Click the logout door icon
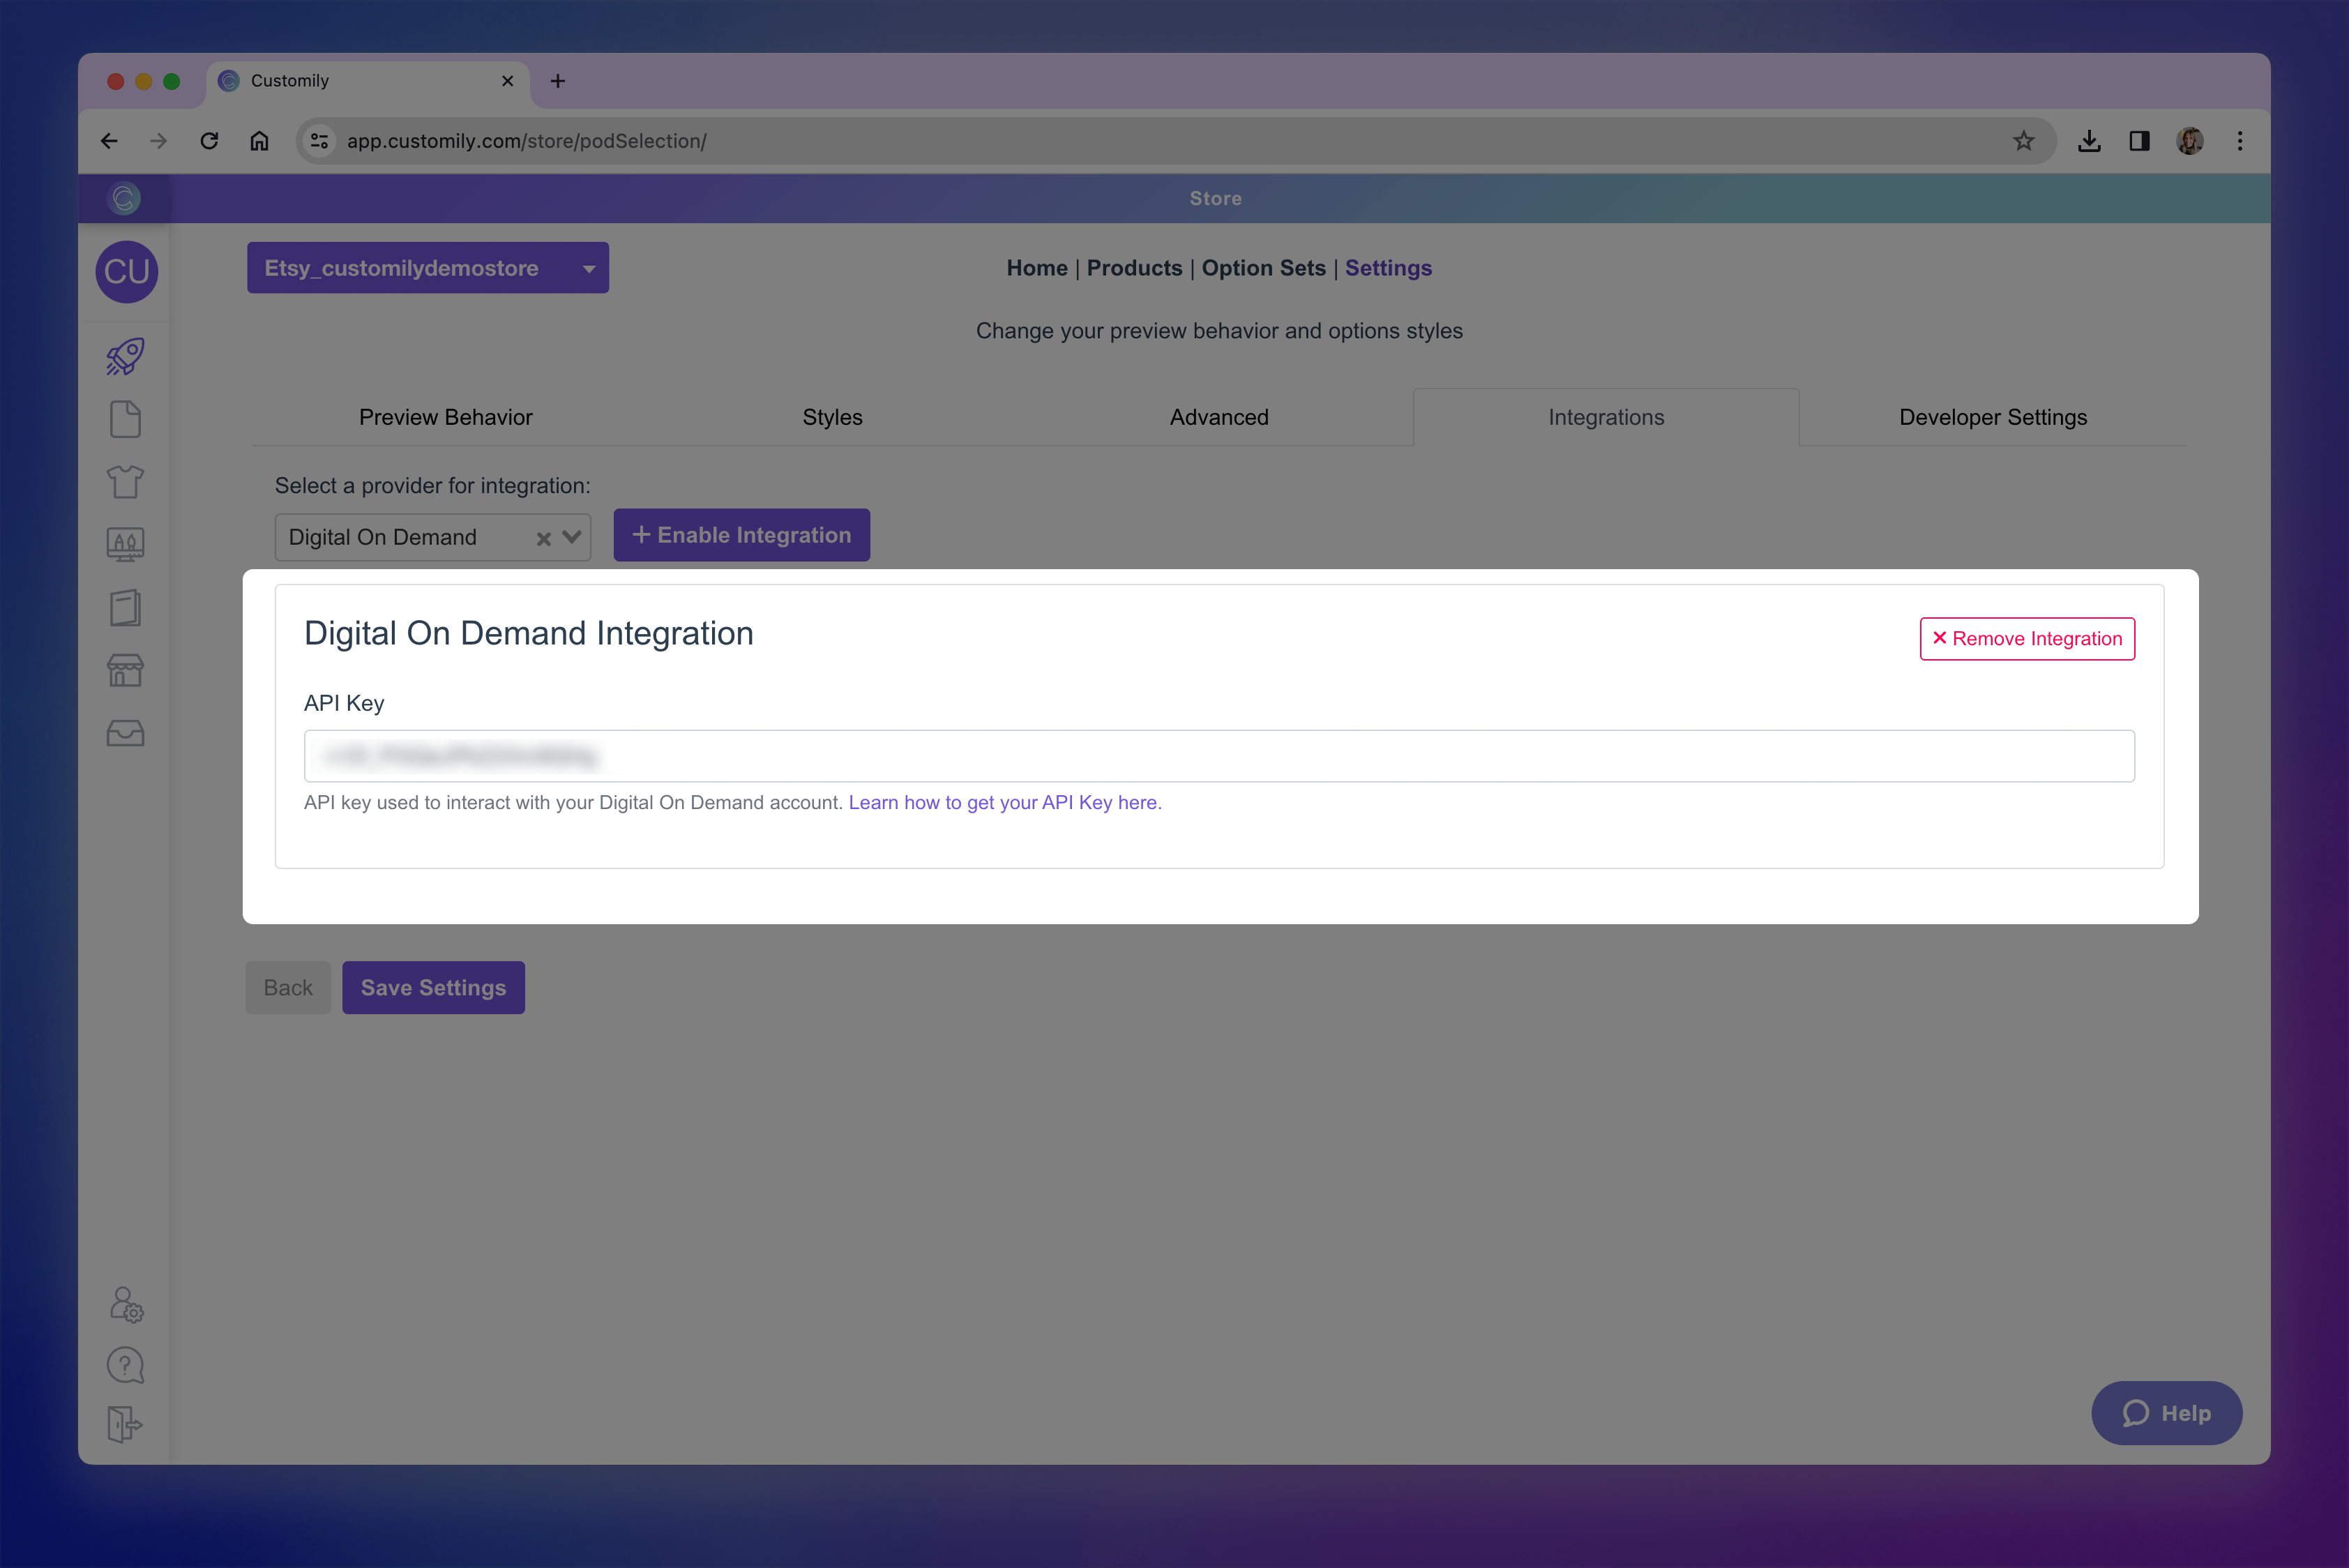Screen dimensions: 2349x1568 pos(125,1424)
